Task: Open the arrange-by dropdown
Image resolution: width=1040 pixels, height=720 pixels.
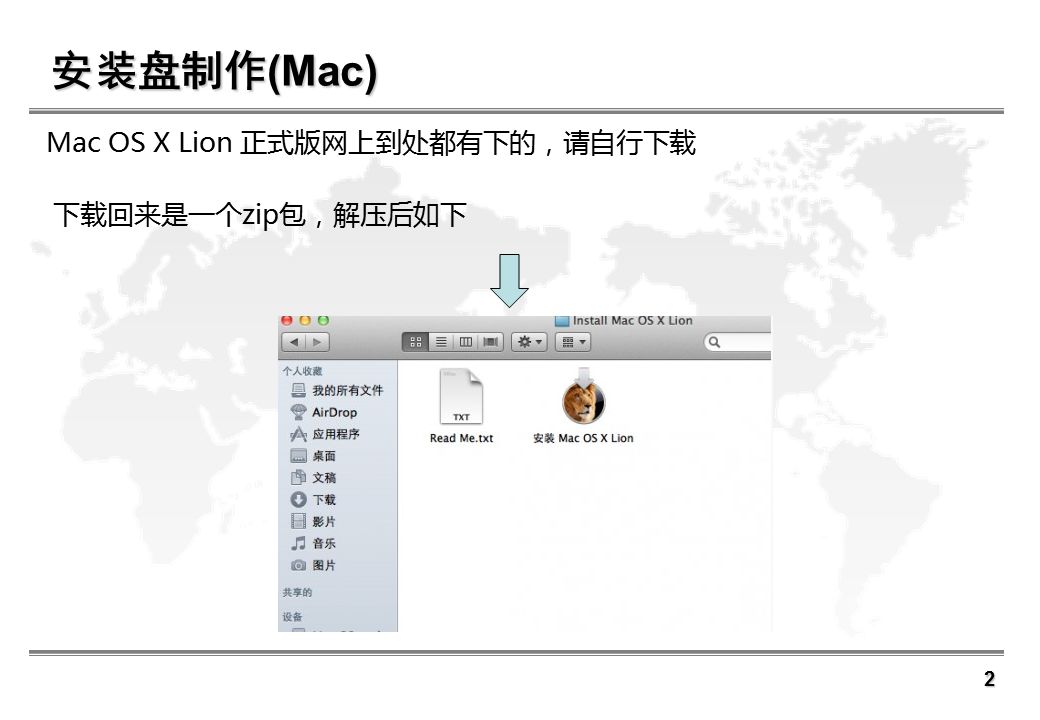Action: [573, 342]
